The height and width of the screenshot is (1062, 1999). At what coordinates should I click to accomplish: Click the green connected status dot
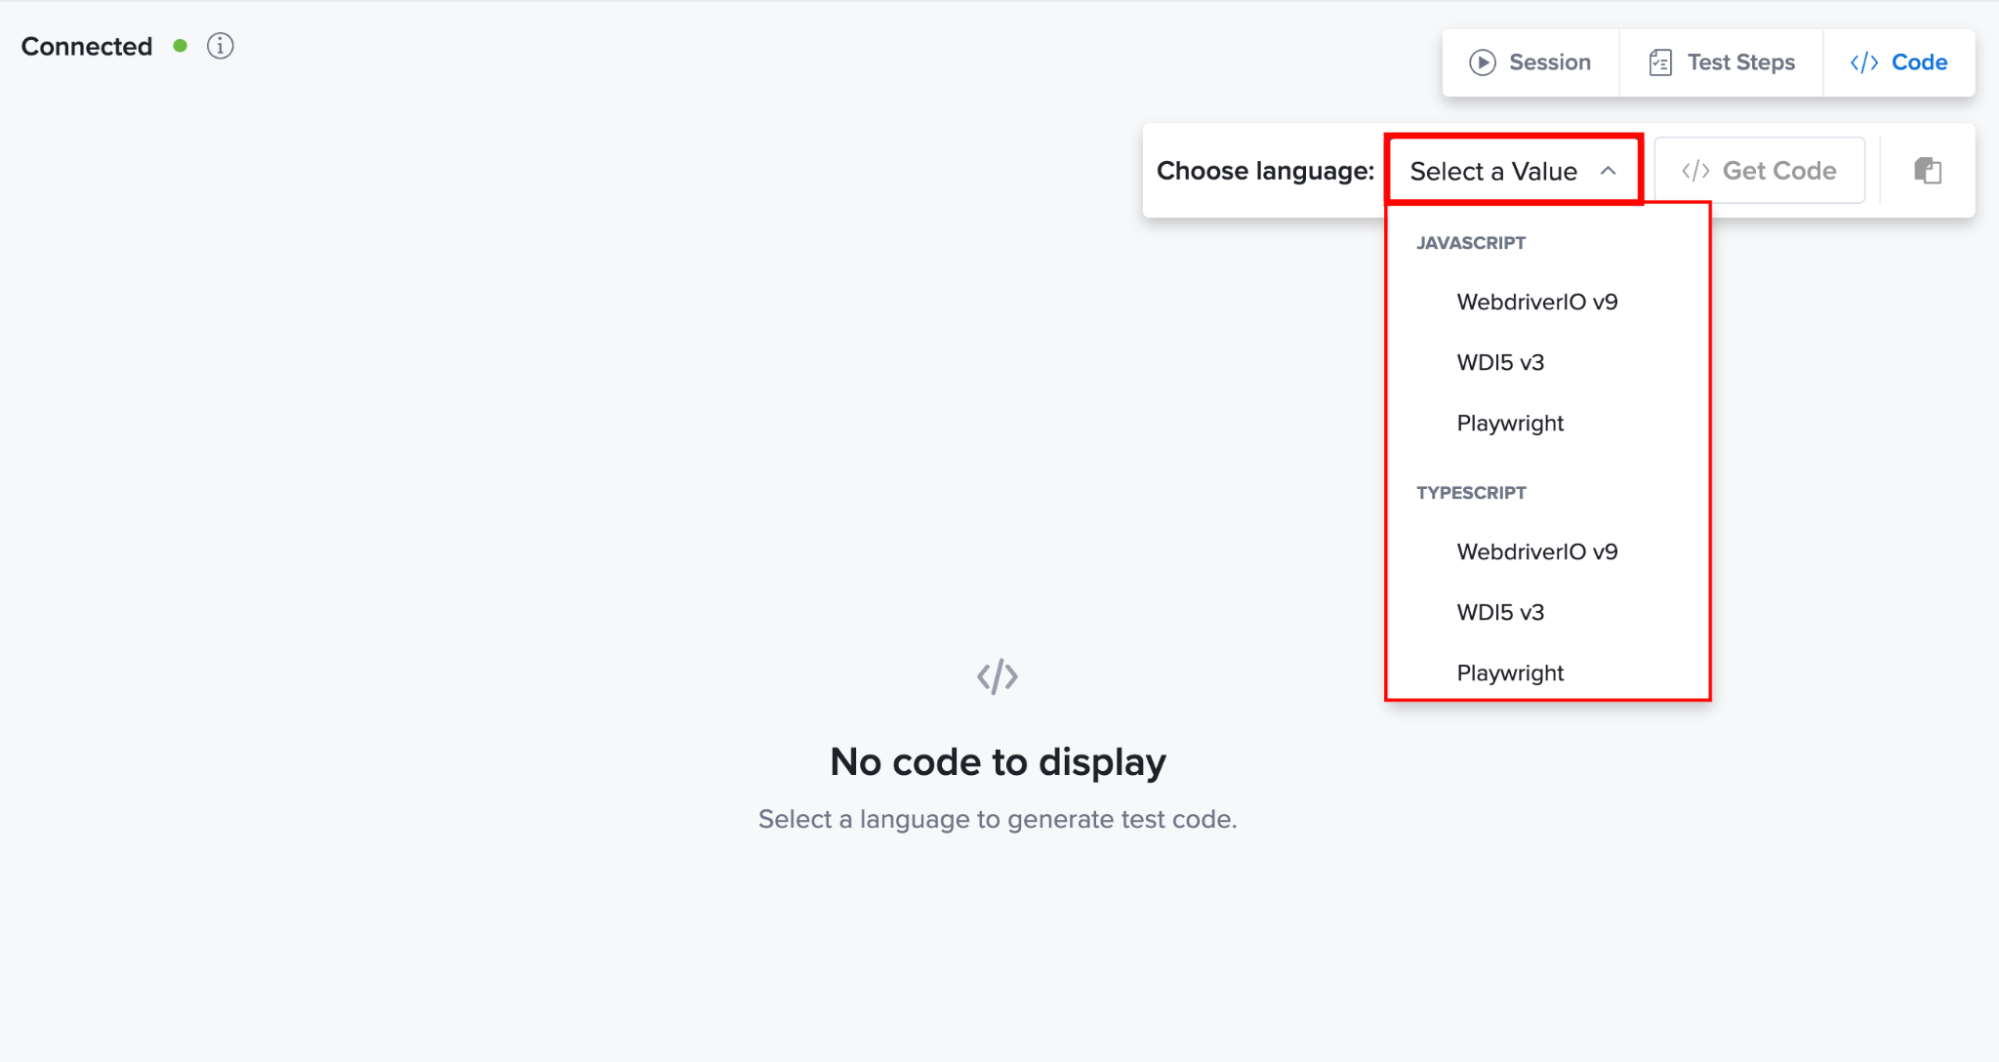180,46
